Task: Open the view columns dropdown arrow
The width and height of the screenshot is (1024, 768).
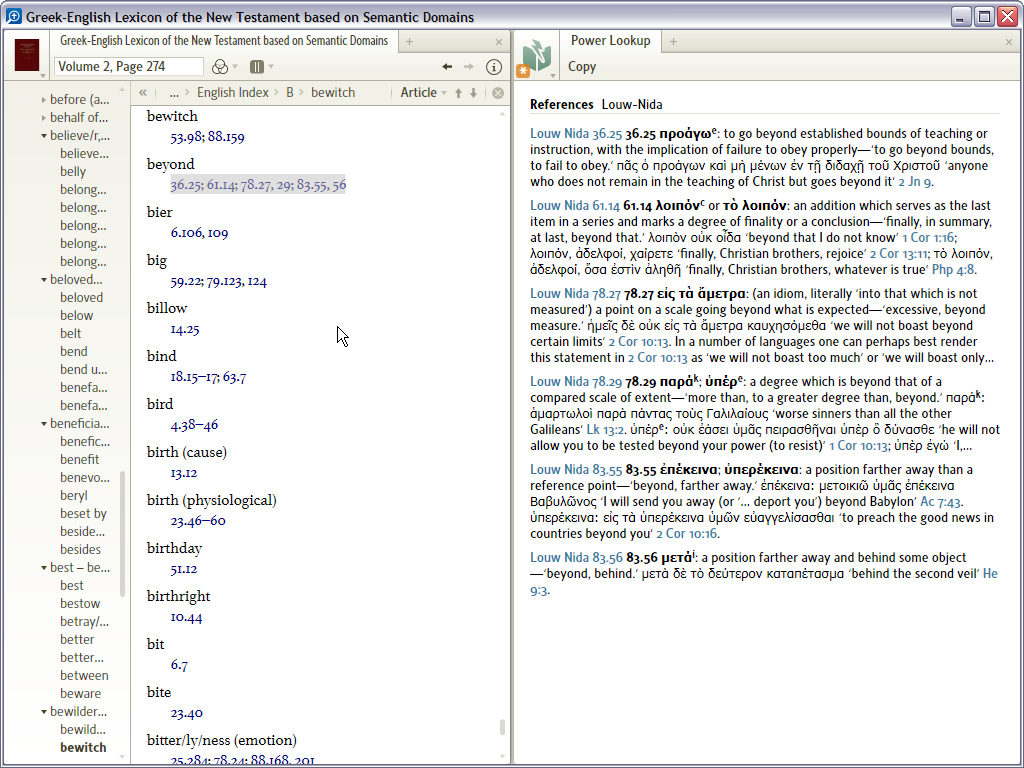Action: [271, 67]
